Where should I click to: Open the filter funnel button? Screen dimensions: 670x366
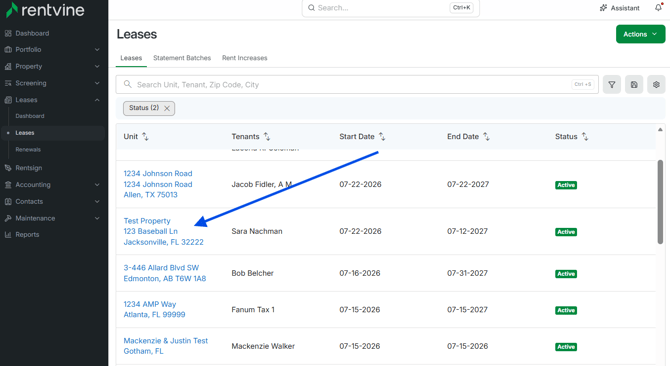tap(612, 85)
